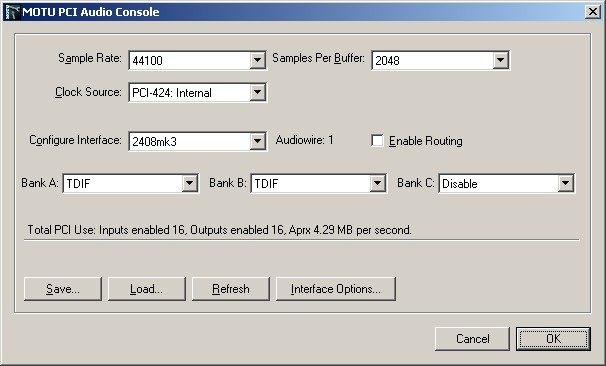This screenshot has width=606, height=366.
Task: Click the Audiowire: 1 text
Action: (x=305, y=140)
